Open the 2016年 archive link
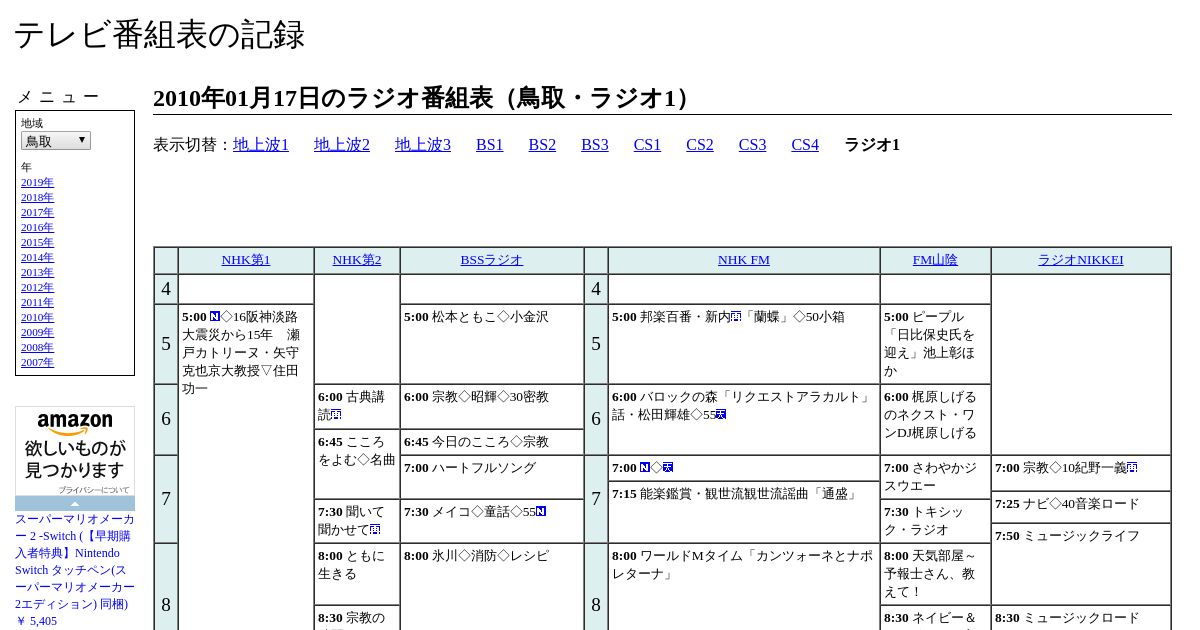1200x630 pixels. 37,227
